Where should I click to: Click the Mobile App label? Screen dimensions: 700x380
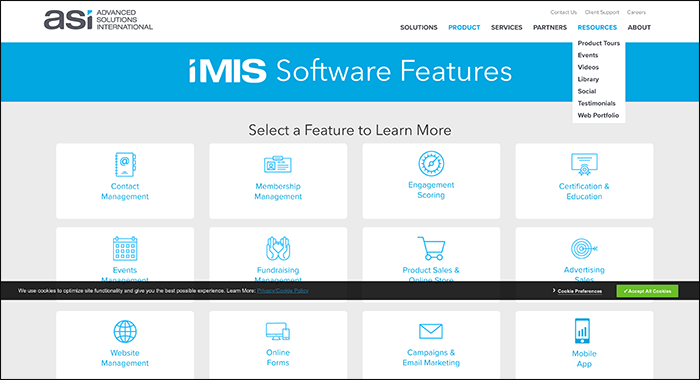[584, 359]
